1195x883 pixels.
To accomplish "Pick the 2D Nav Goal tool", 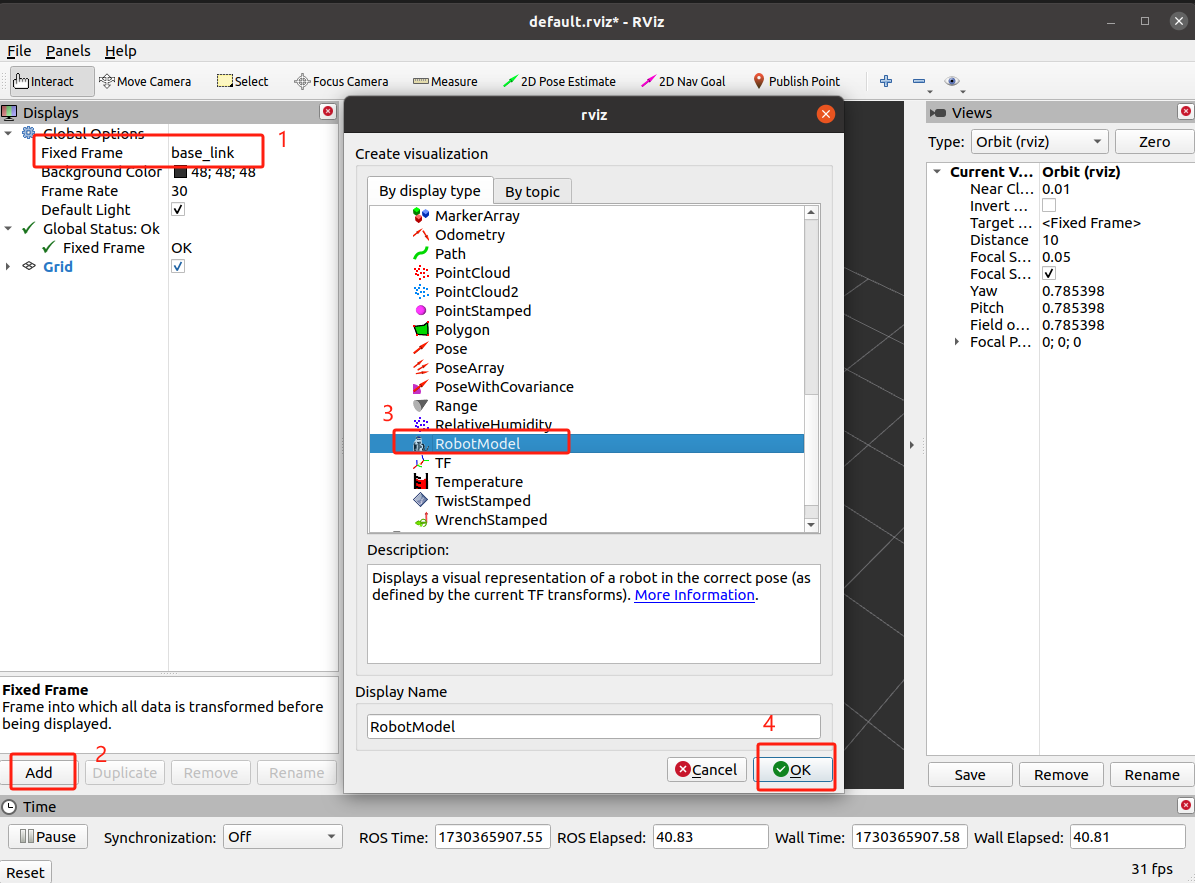I will coord(683,82).
